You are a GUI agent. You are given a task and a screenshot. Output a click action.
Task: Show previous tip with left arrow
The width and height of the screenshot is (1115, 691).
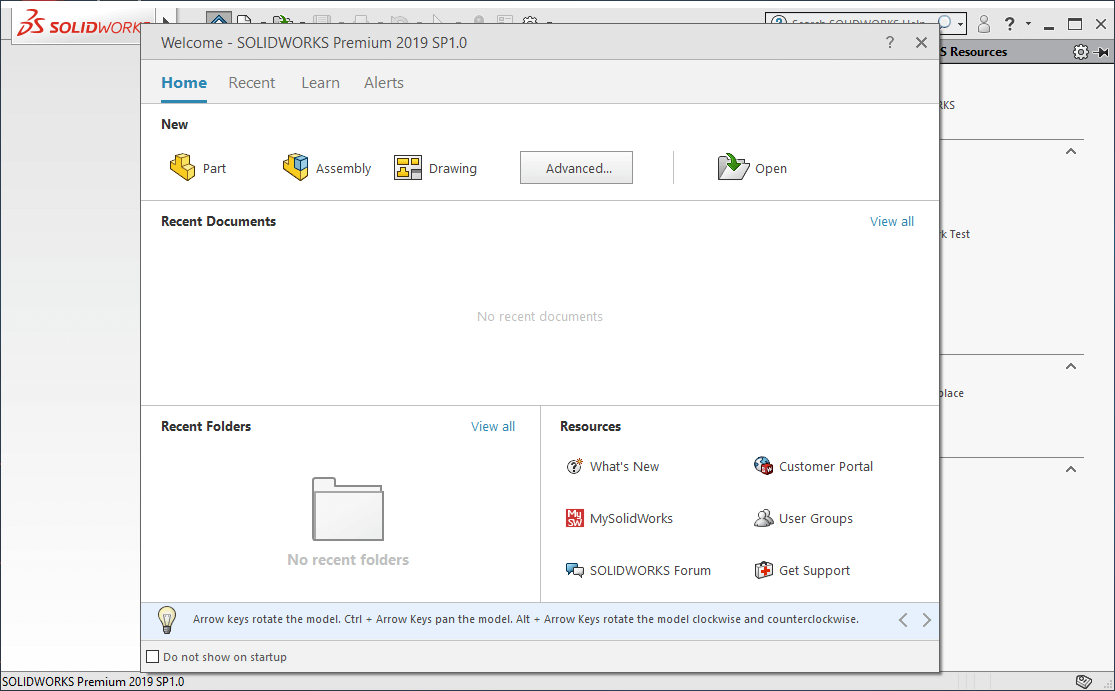[x=903, y=620]
